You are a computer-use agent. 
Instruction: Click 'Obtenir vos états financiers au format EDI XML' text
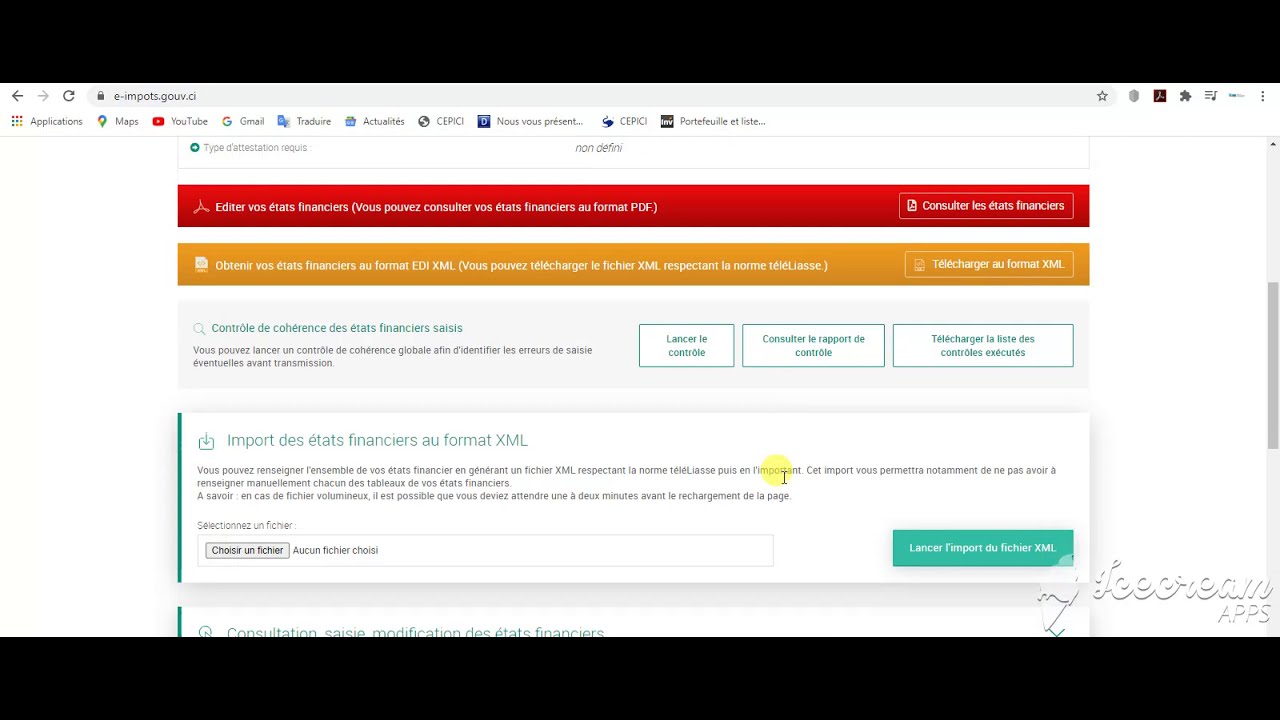click(521, 265)
